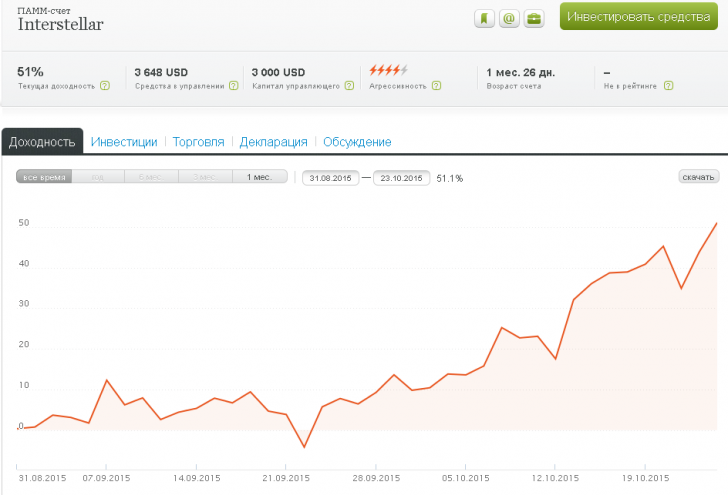
Task: Click the bookmark icon button
Action: click(483, 18)
